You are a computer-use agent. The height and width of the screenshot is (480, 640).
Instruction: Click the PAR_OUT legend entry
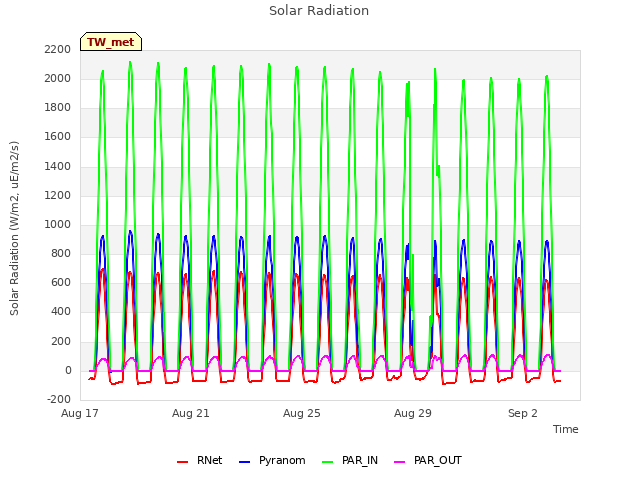click(428, 460)
